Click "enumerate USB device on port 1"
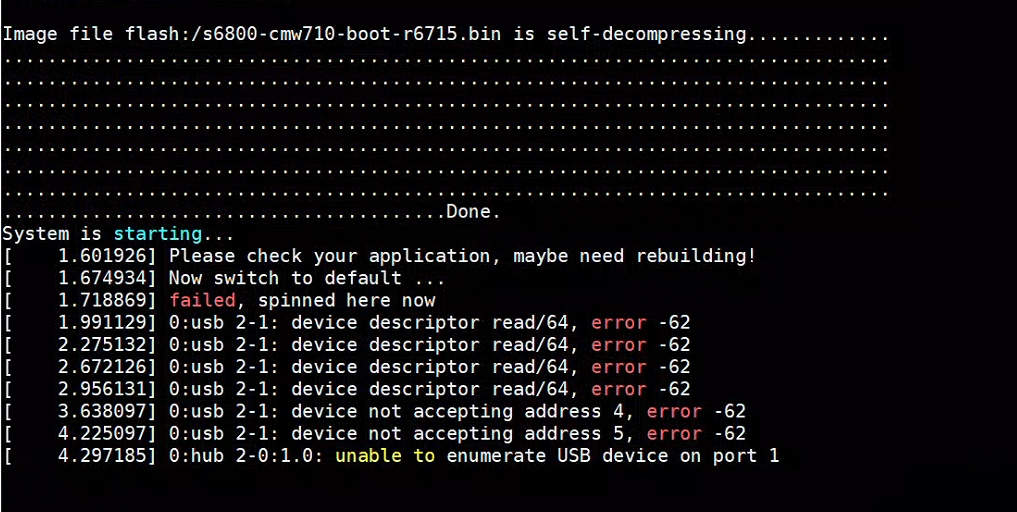 click(613, 456)
